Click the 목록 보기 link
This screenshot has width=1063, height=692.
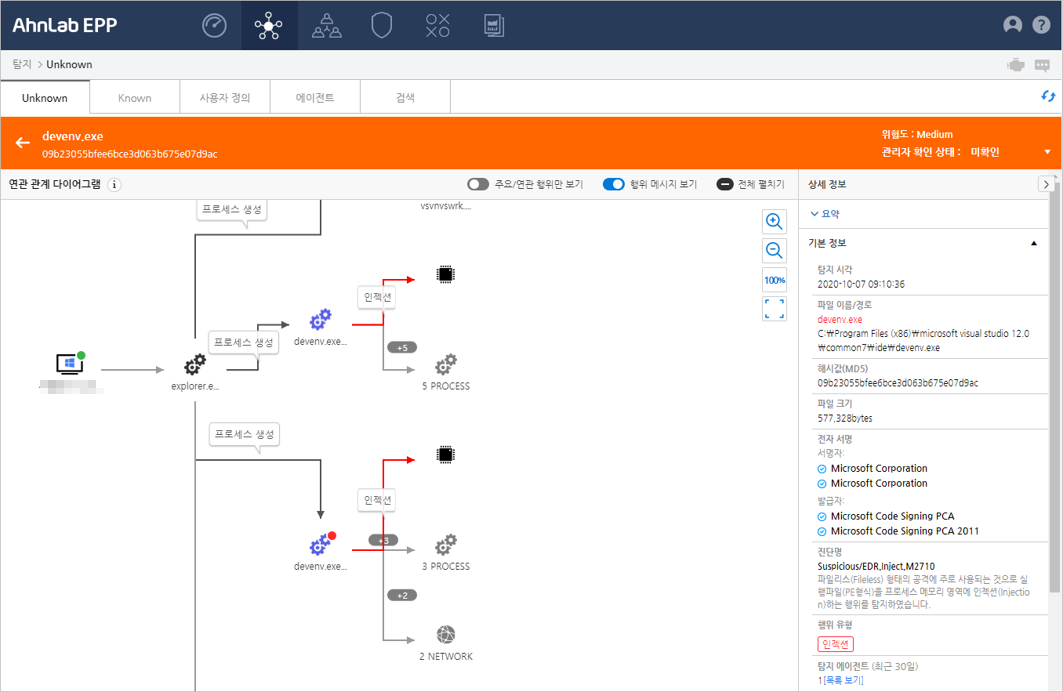click(843, 680)
